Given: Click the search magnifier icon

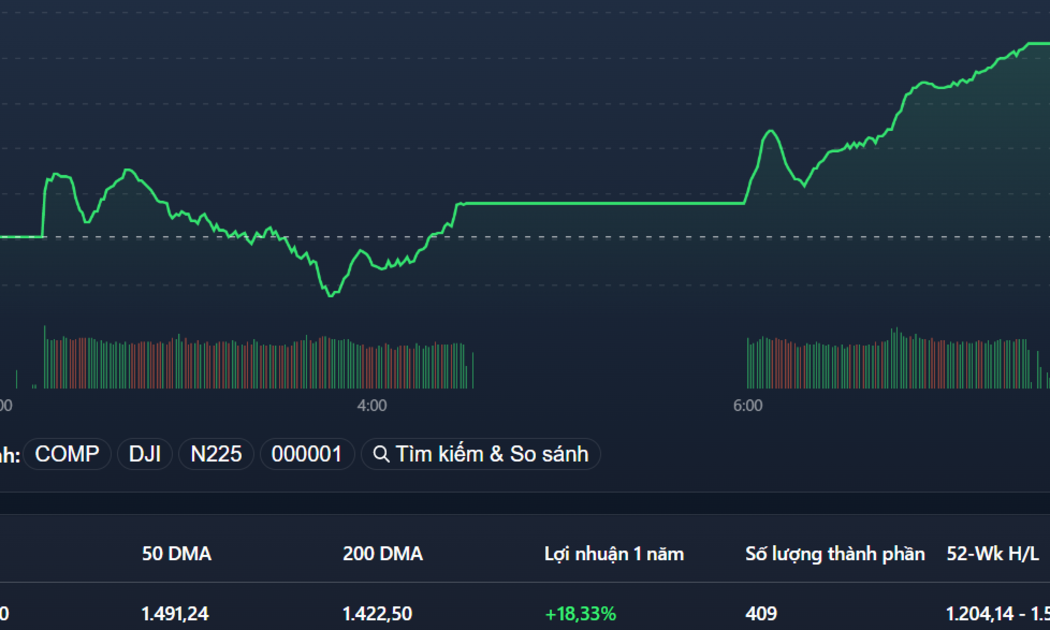Looking at the screenshot, I should 381,455.
